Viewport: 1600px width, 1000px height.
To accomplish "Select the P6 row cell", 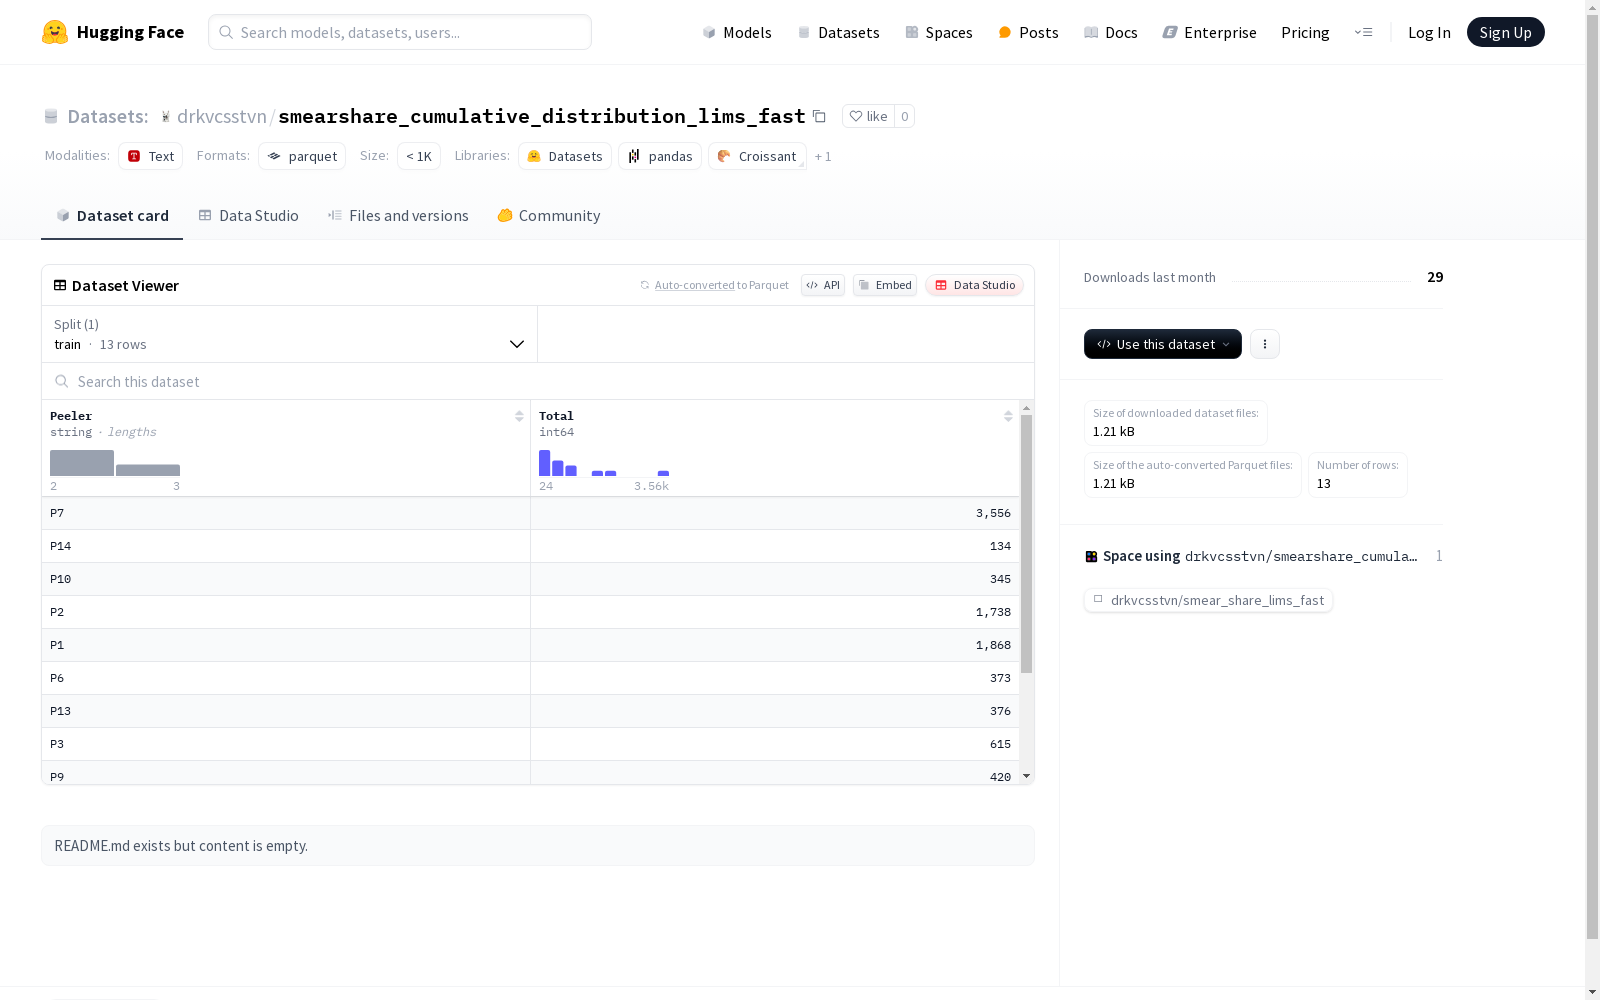I will click(x=286, y=678).
